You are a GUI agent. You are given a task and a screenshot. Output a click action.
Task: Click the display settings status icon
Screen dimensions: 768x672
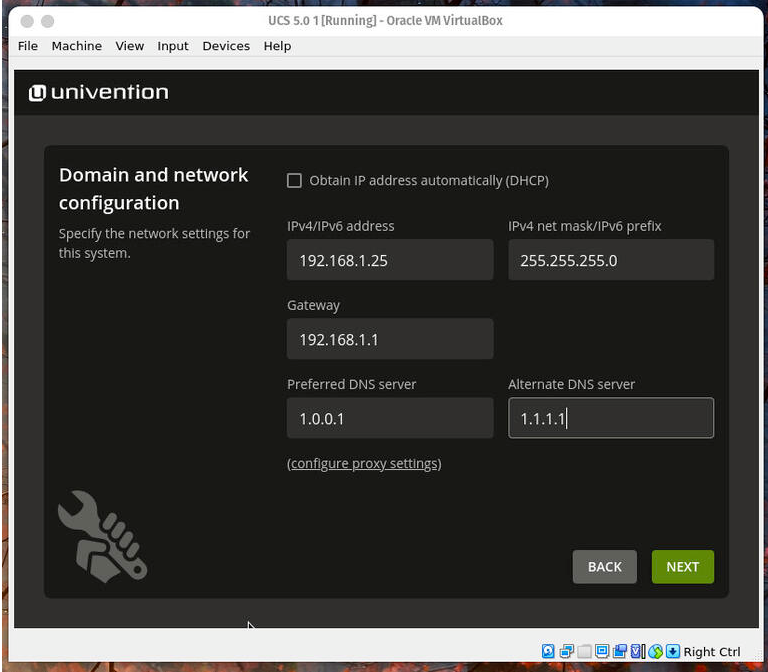tap(602, 651)
